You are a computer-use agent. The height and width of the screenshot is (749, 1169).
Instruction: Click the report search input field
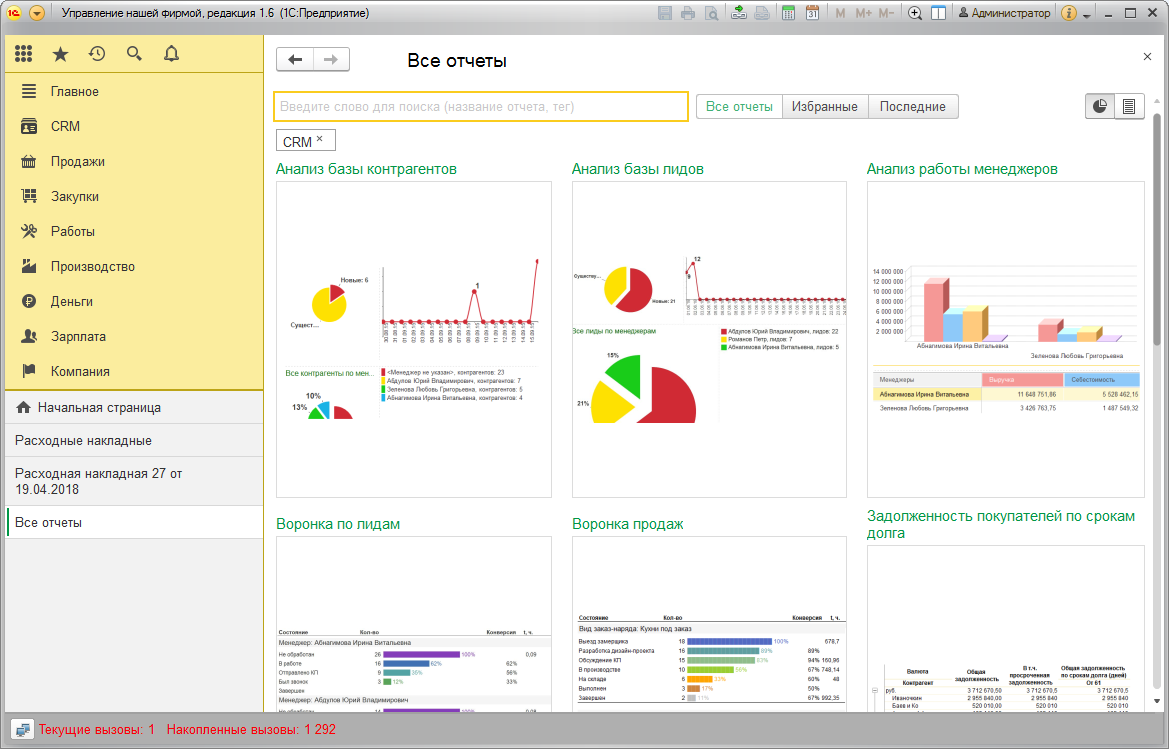(x=481, y=107)
